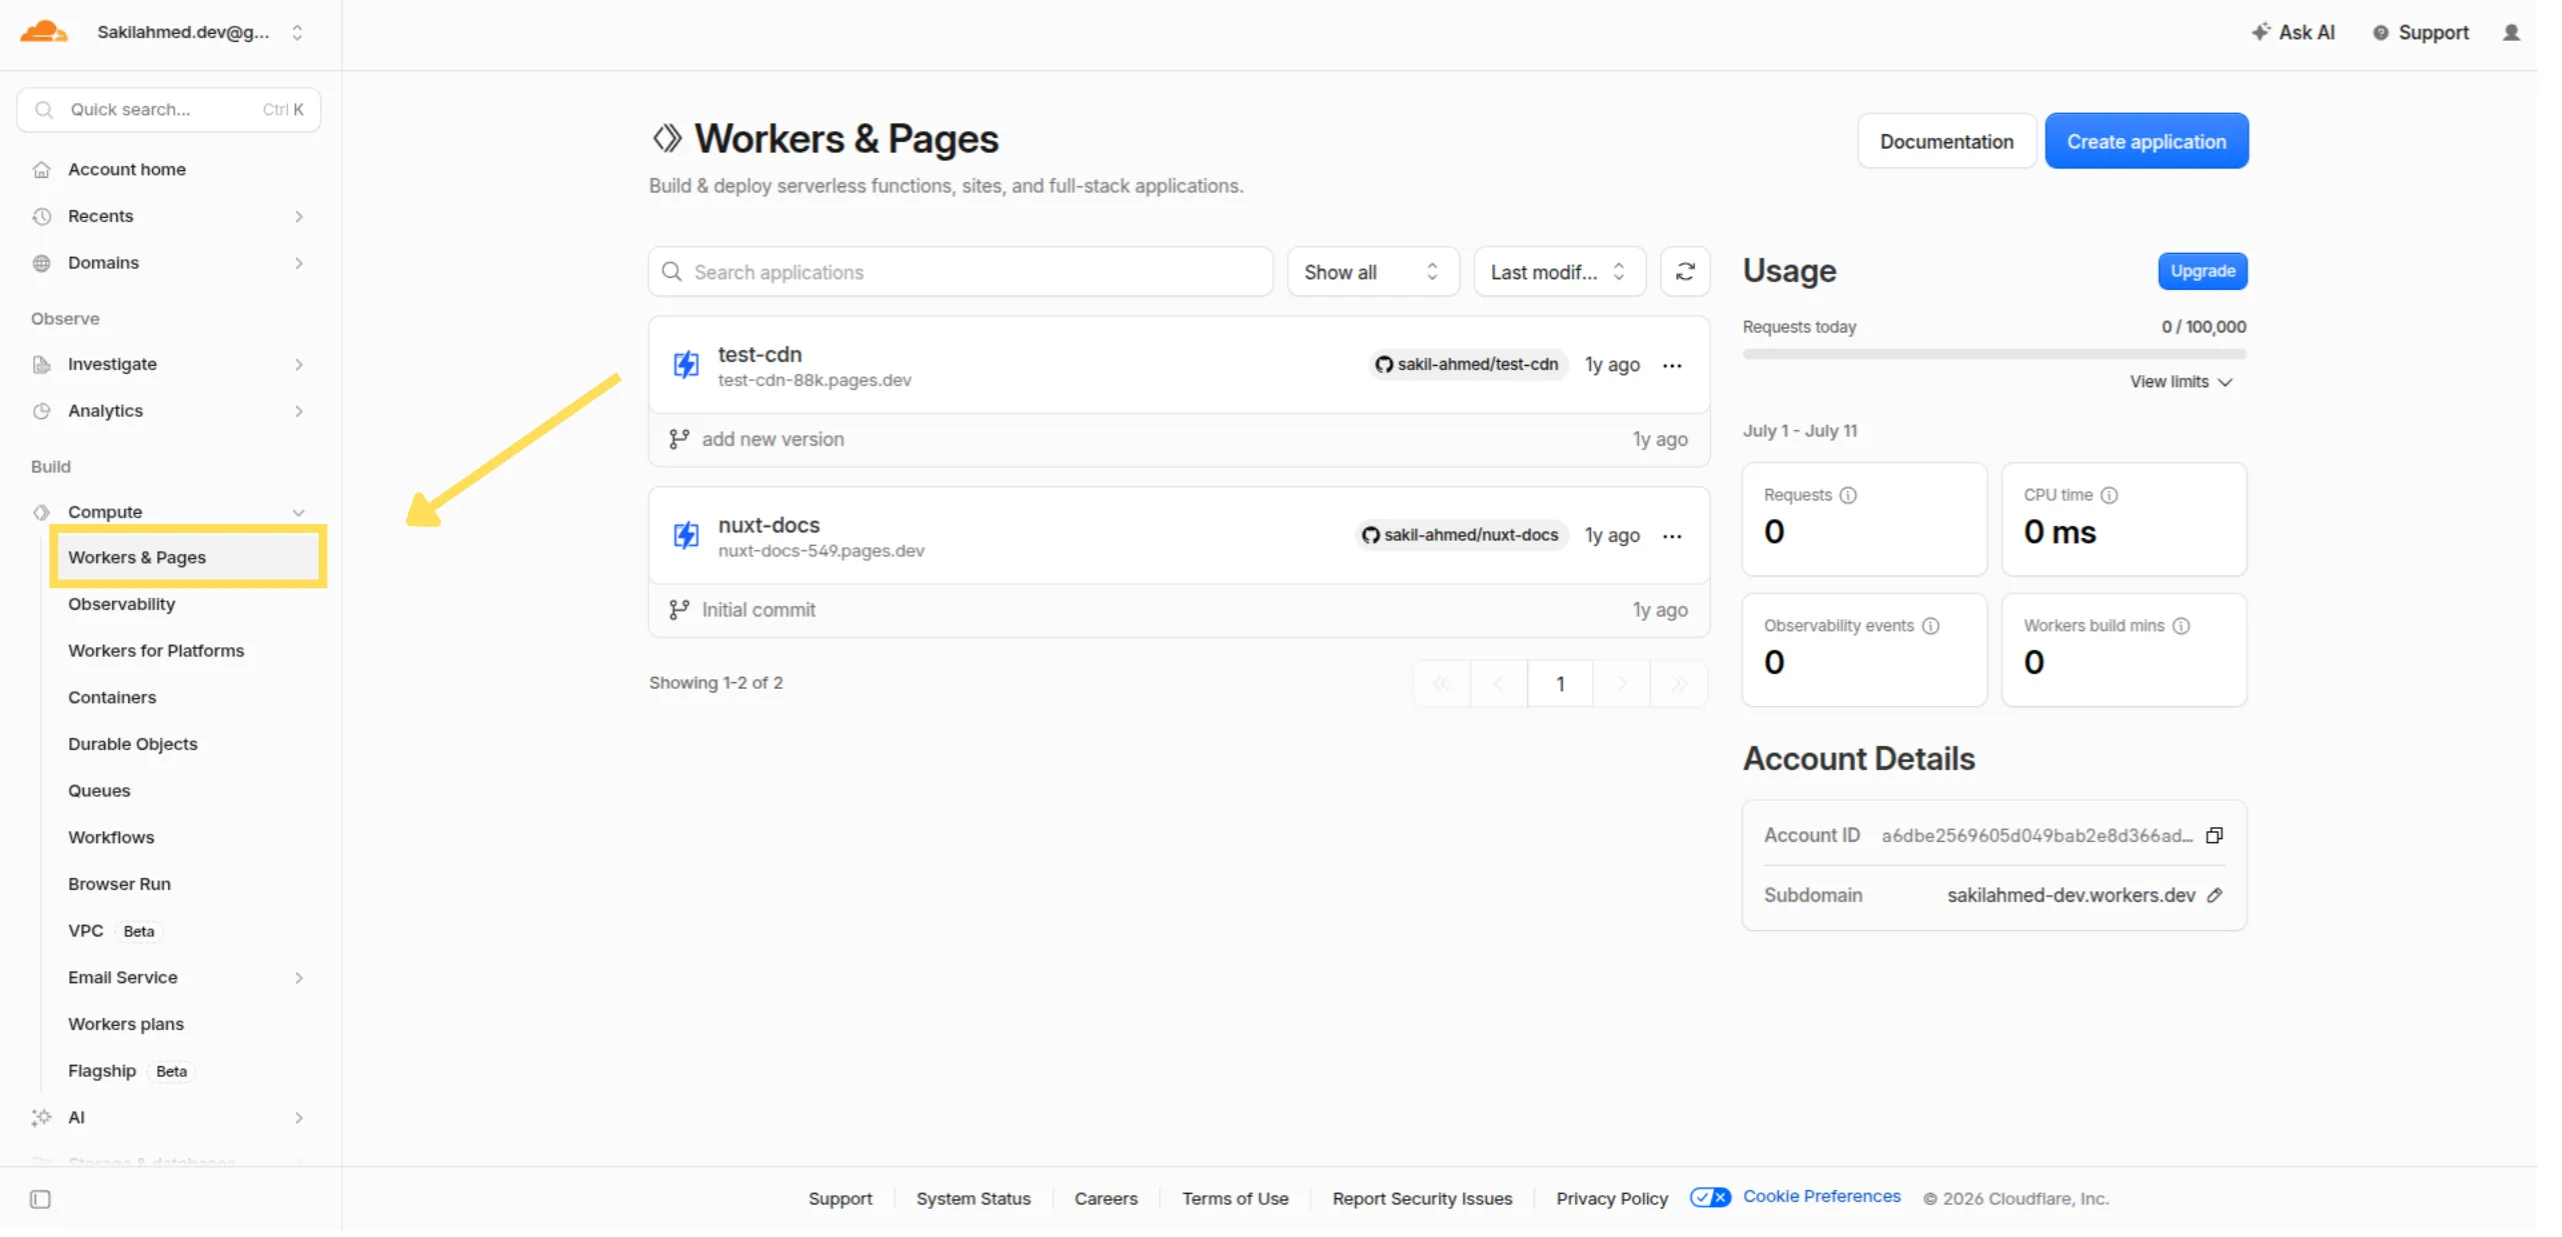Open Observability in the sidebar
Screen dimensions: 2562x1237
pos(122,605)
